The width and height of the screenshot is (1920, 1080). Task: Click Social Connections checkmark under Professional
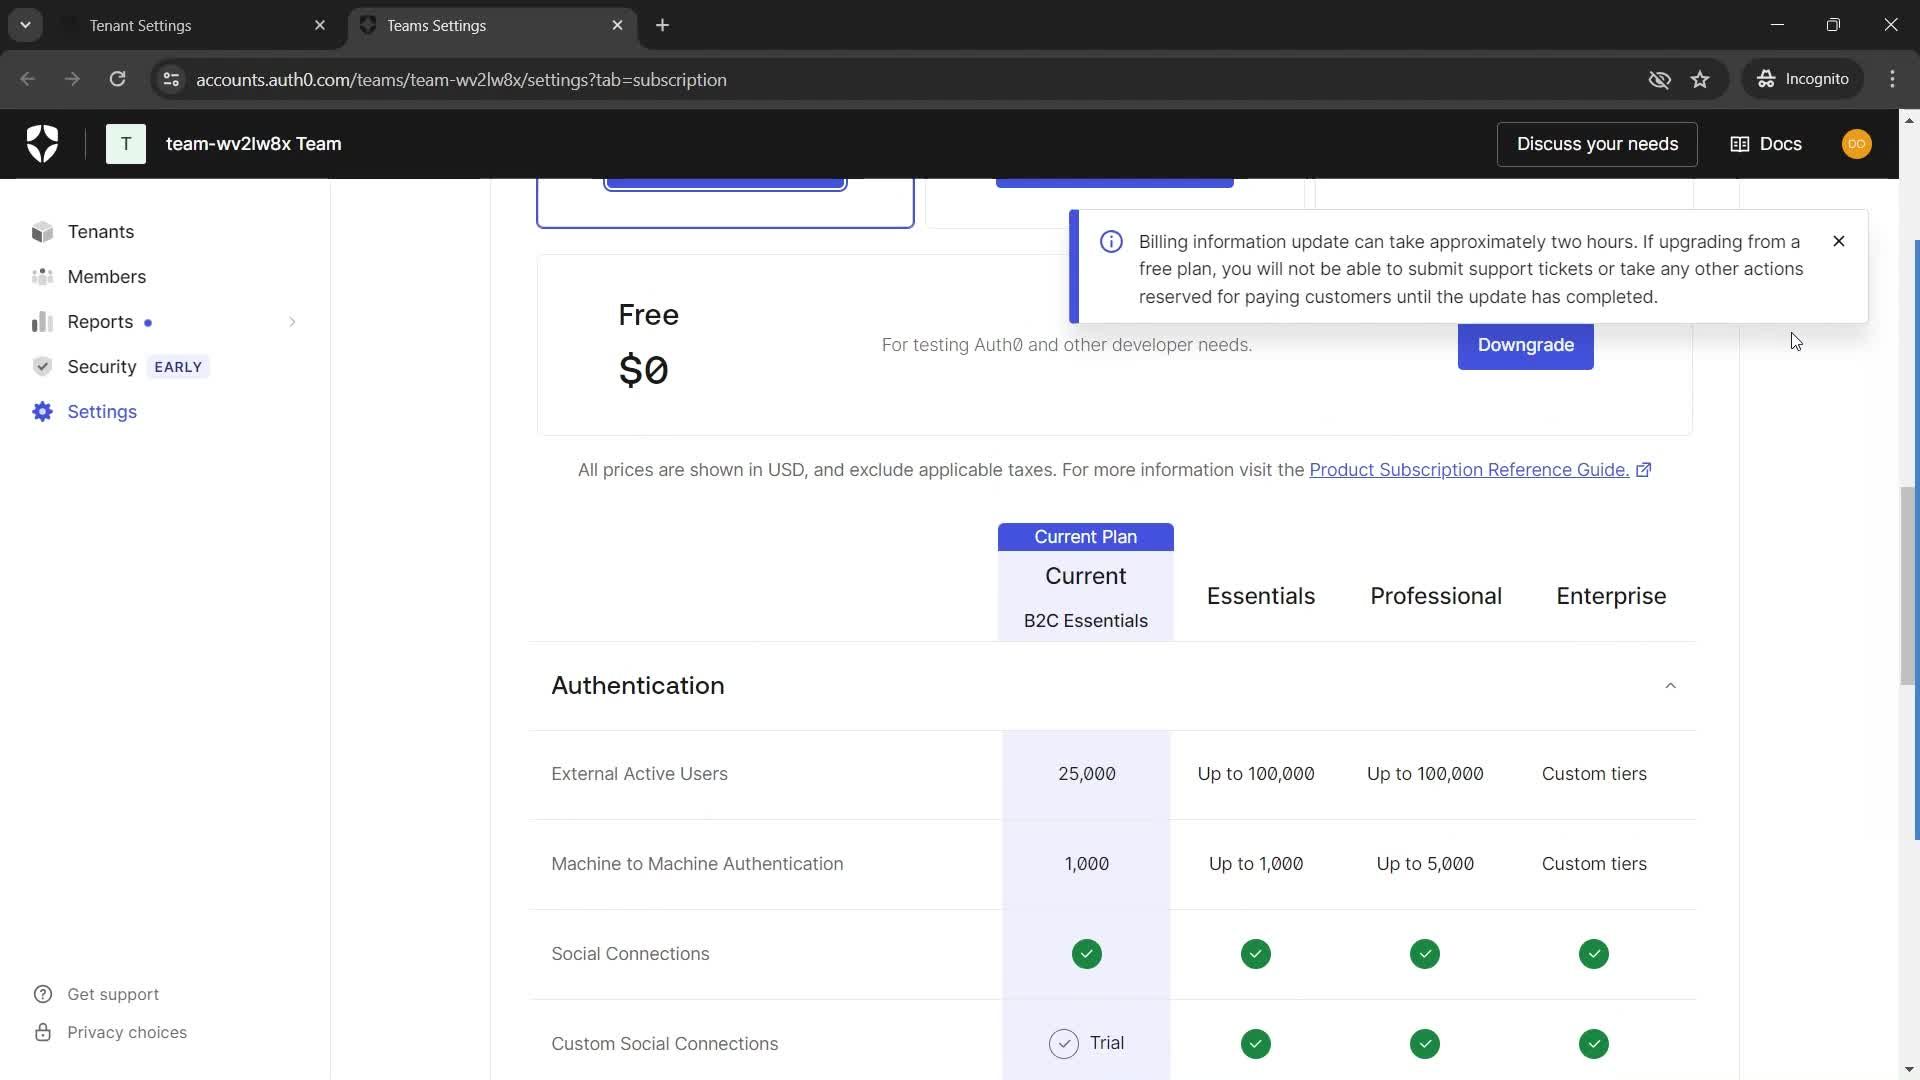click(1425, 954)
